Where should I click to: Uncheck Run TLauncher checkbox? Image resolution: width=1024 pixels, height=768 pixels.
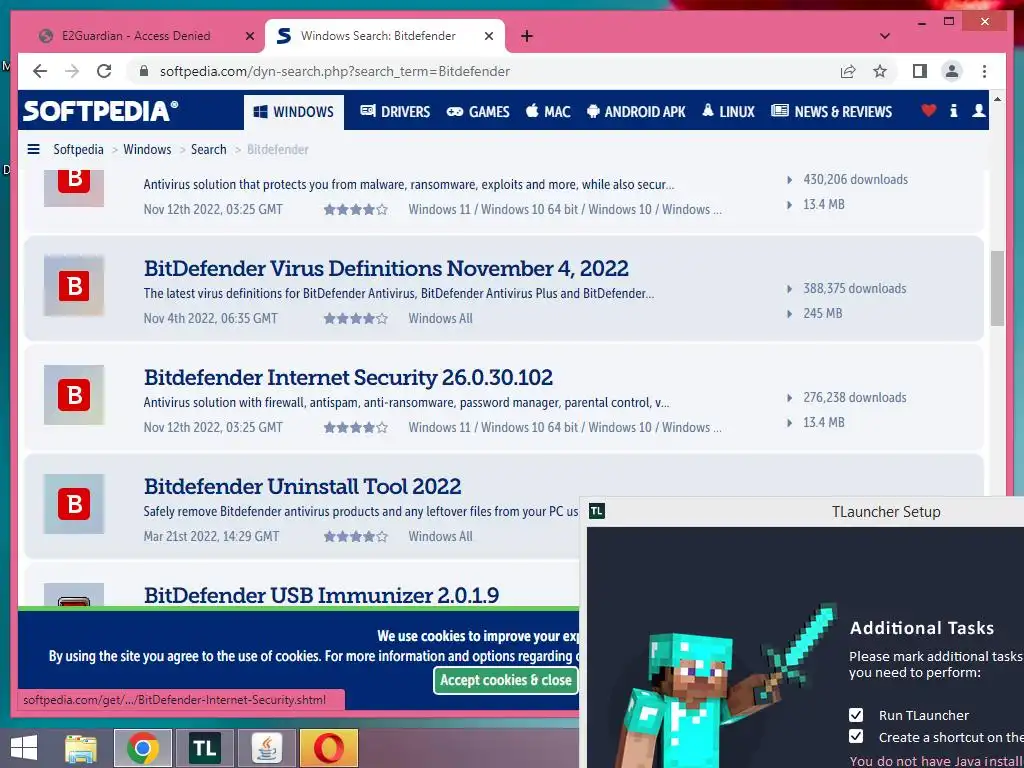tap(856, 715)
